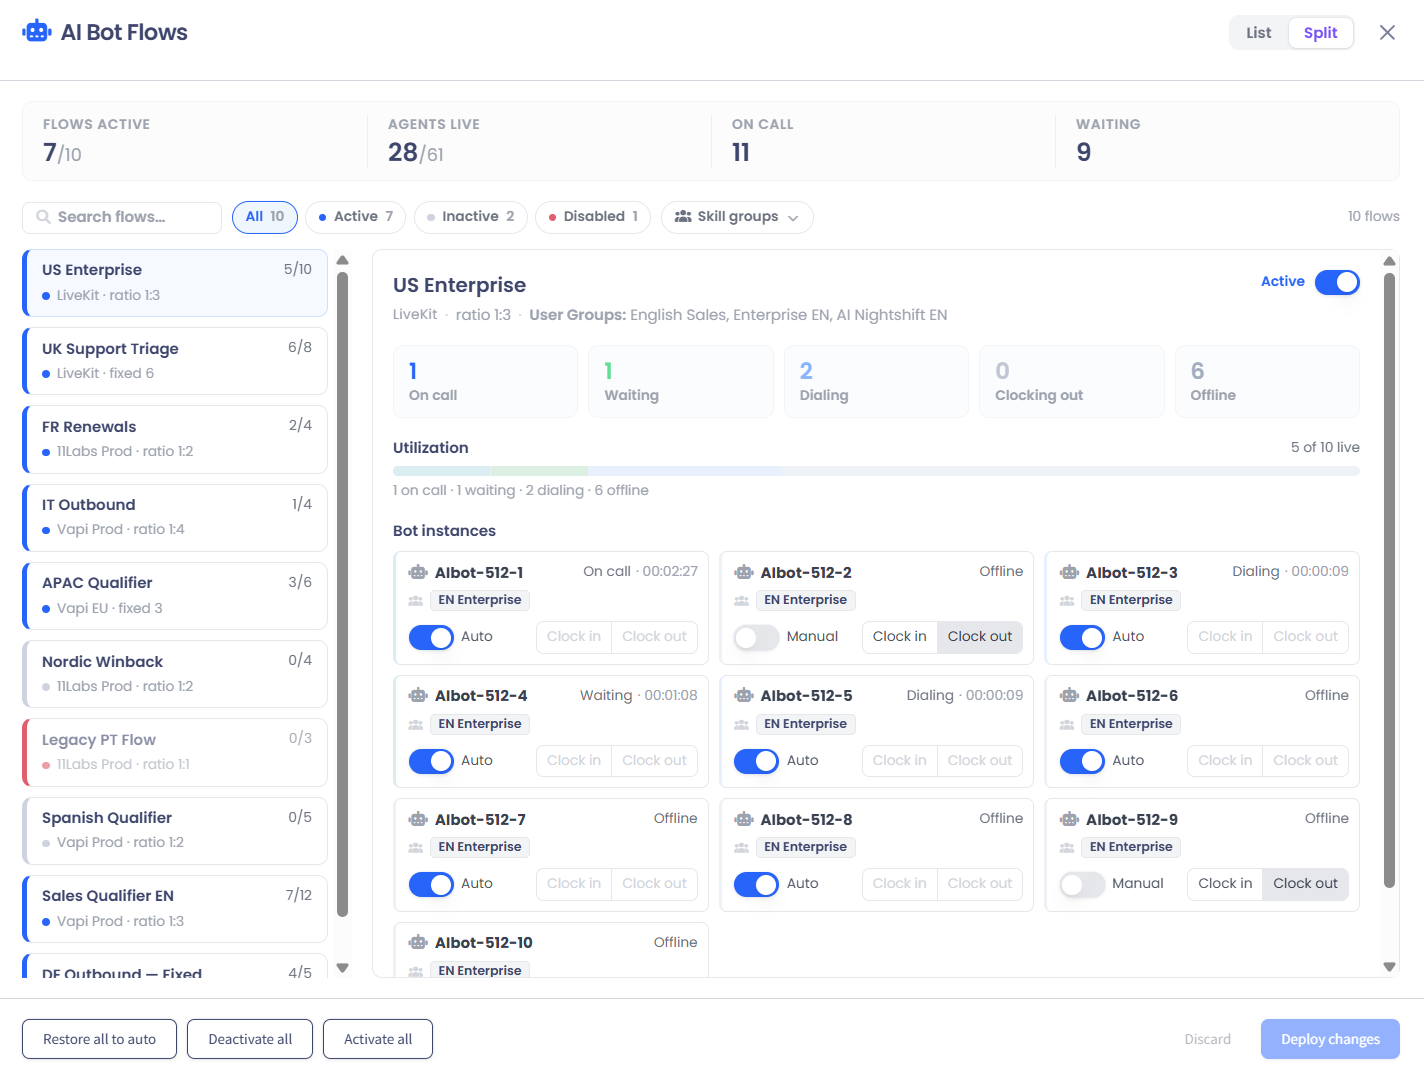
Task: Click the detail panel's scroll-up arrow
Action: 1389,261
